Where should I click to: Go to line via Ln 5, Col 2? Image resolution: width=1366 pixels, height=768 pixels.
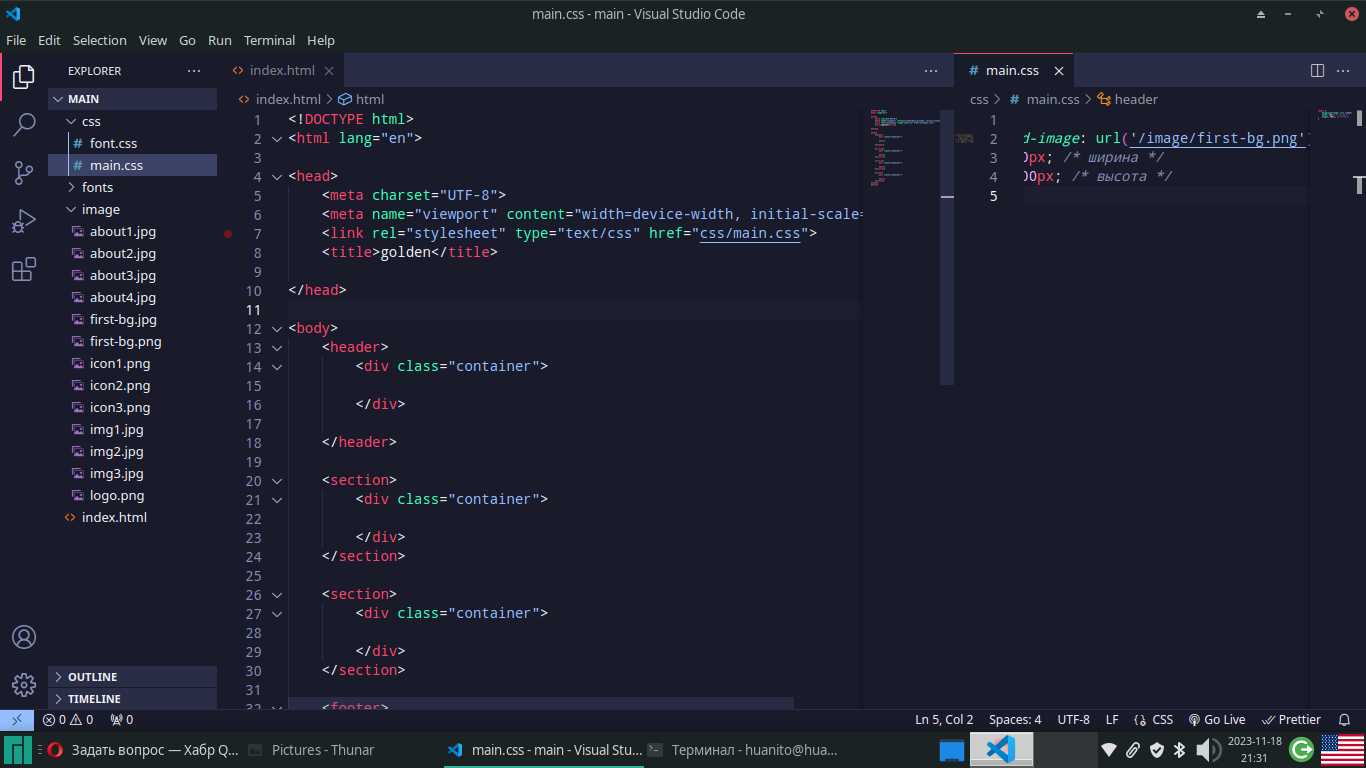click(x=944, y=720)
